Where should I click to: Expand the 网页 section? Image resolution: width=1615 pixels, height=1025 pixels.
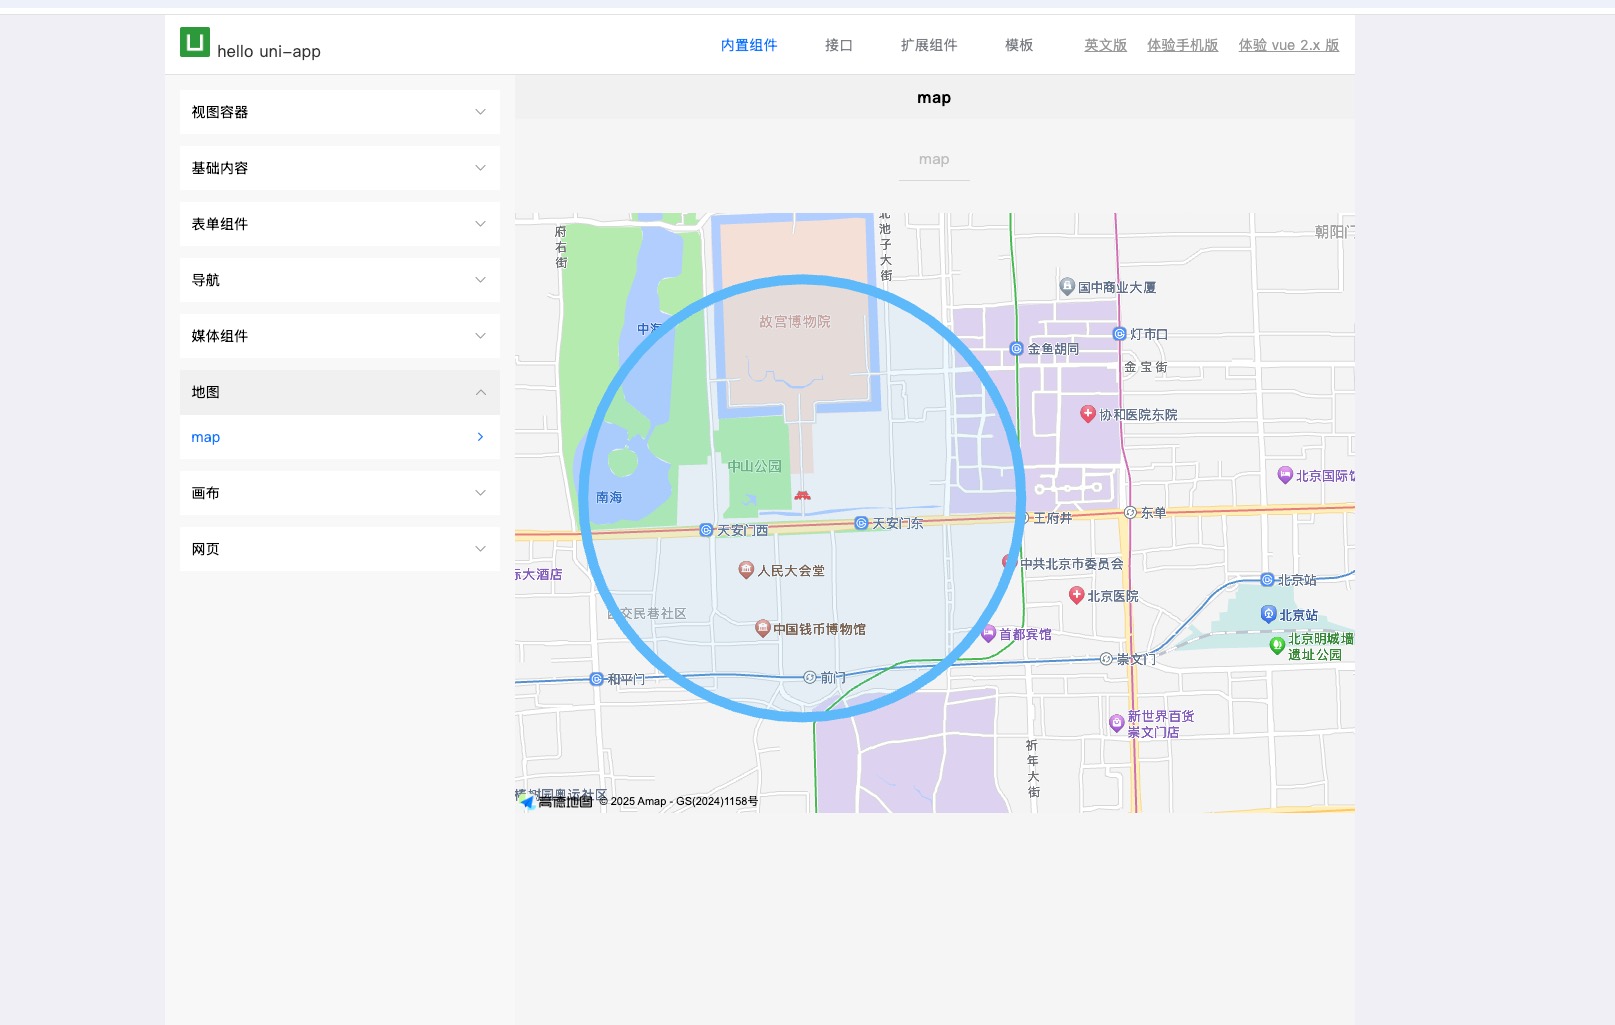(340, 549)
